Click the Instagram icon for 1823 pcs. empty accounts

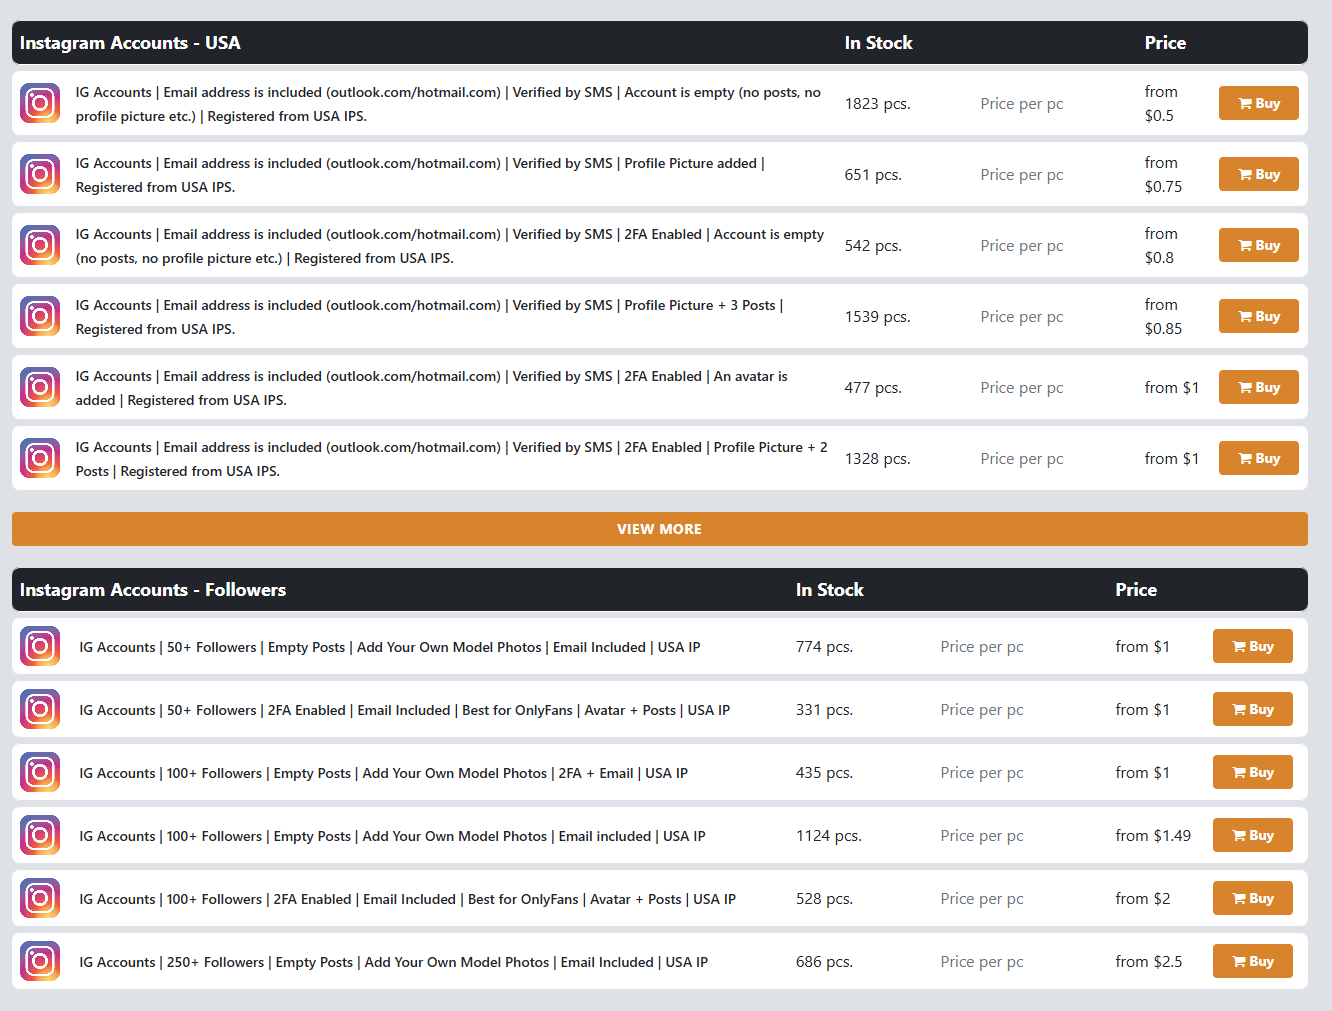(x=40, y=103)
